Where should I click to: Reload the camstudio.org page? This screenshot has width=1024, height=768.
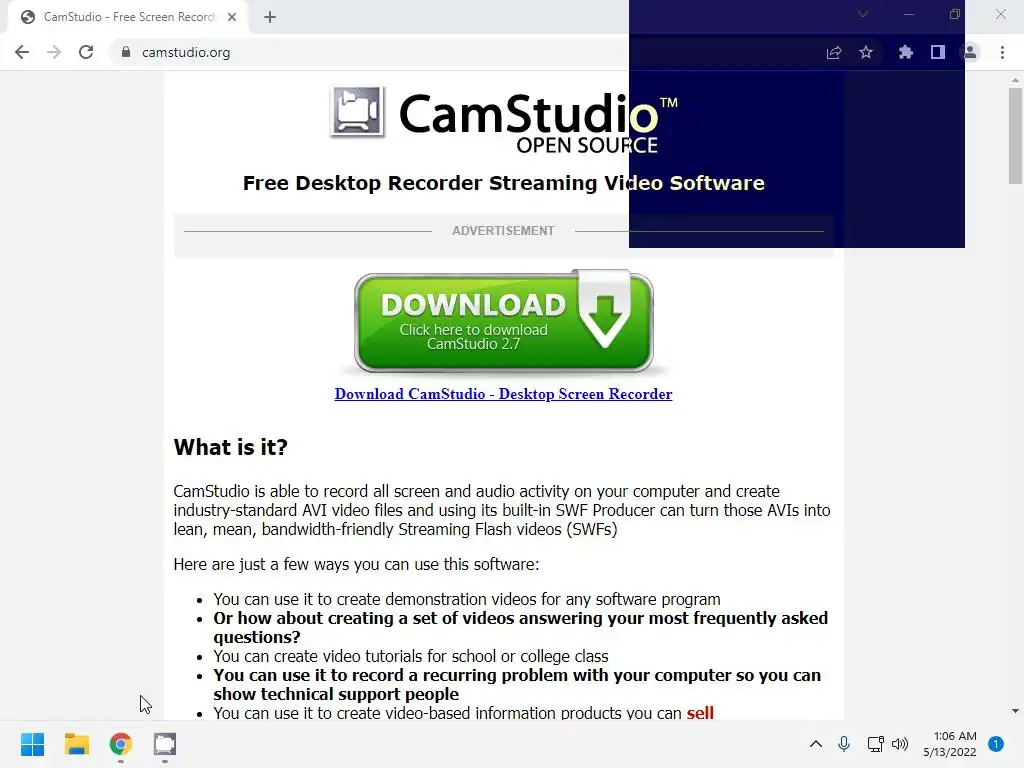pos(86,52)
